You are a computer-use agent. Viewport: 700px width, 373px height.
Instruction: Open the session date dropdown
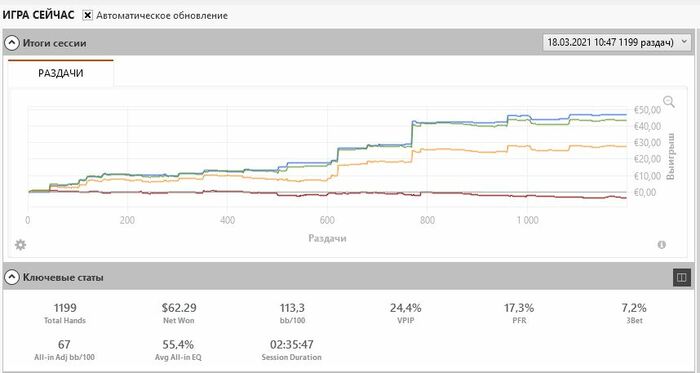pyautogui.click(x=616, y=42)
